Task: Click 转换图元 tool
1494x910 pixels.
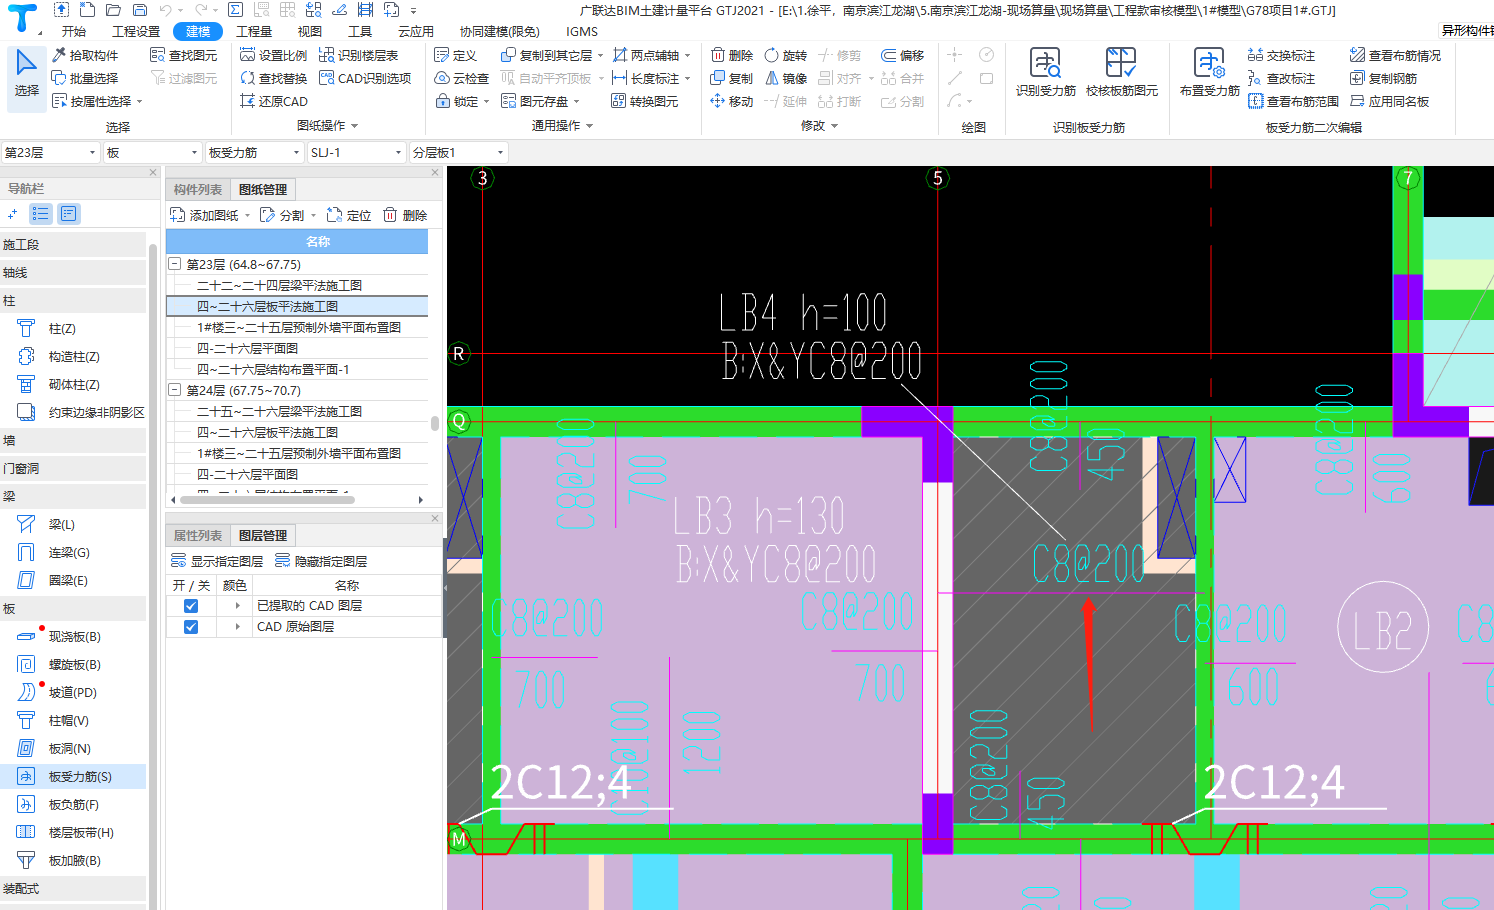Action: point(645,101)
